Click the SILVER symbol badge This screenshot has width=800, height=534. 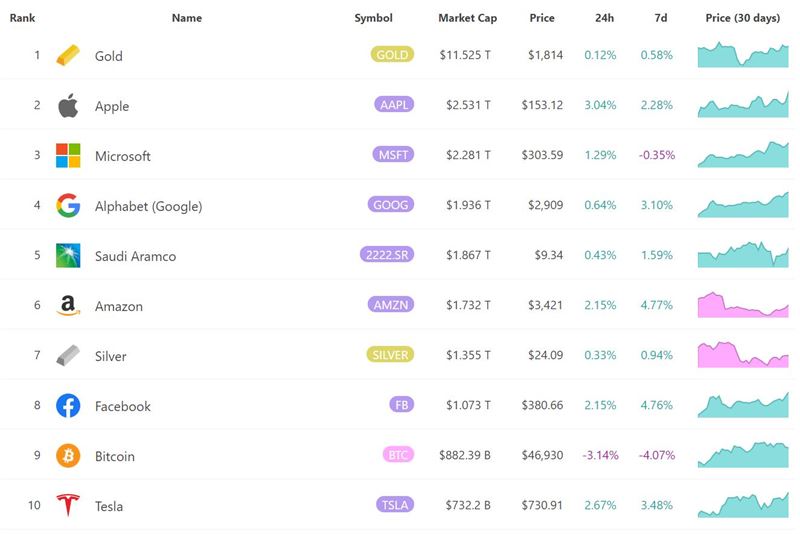click(x=390, y=354)
